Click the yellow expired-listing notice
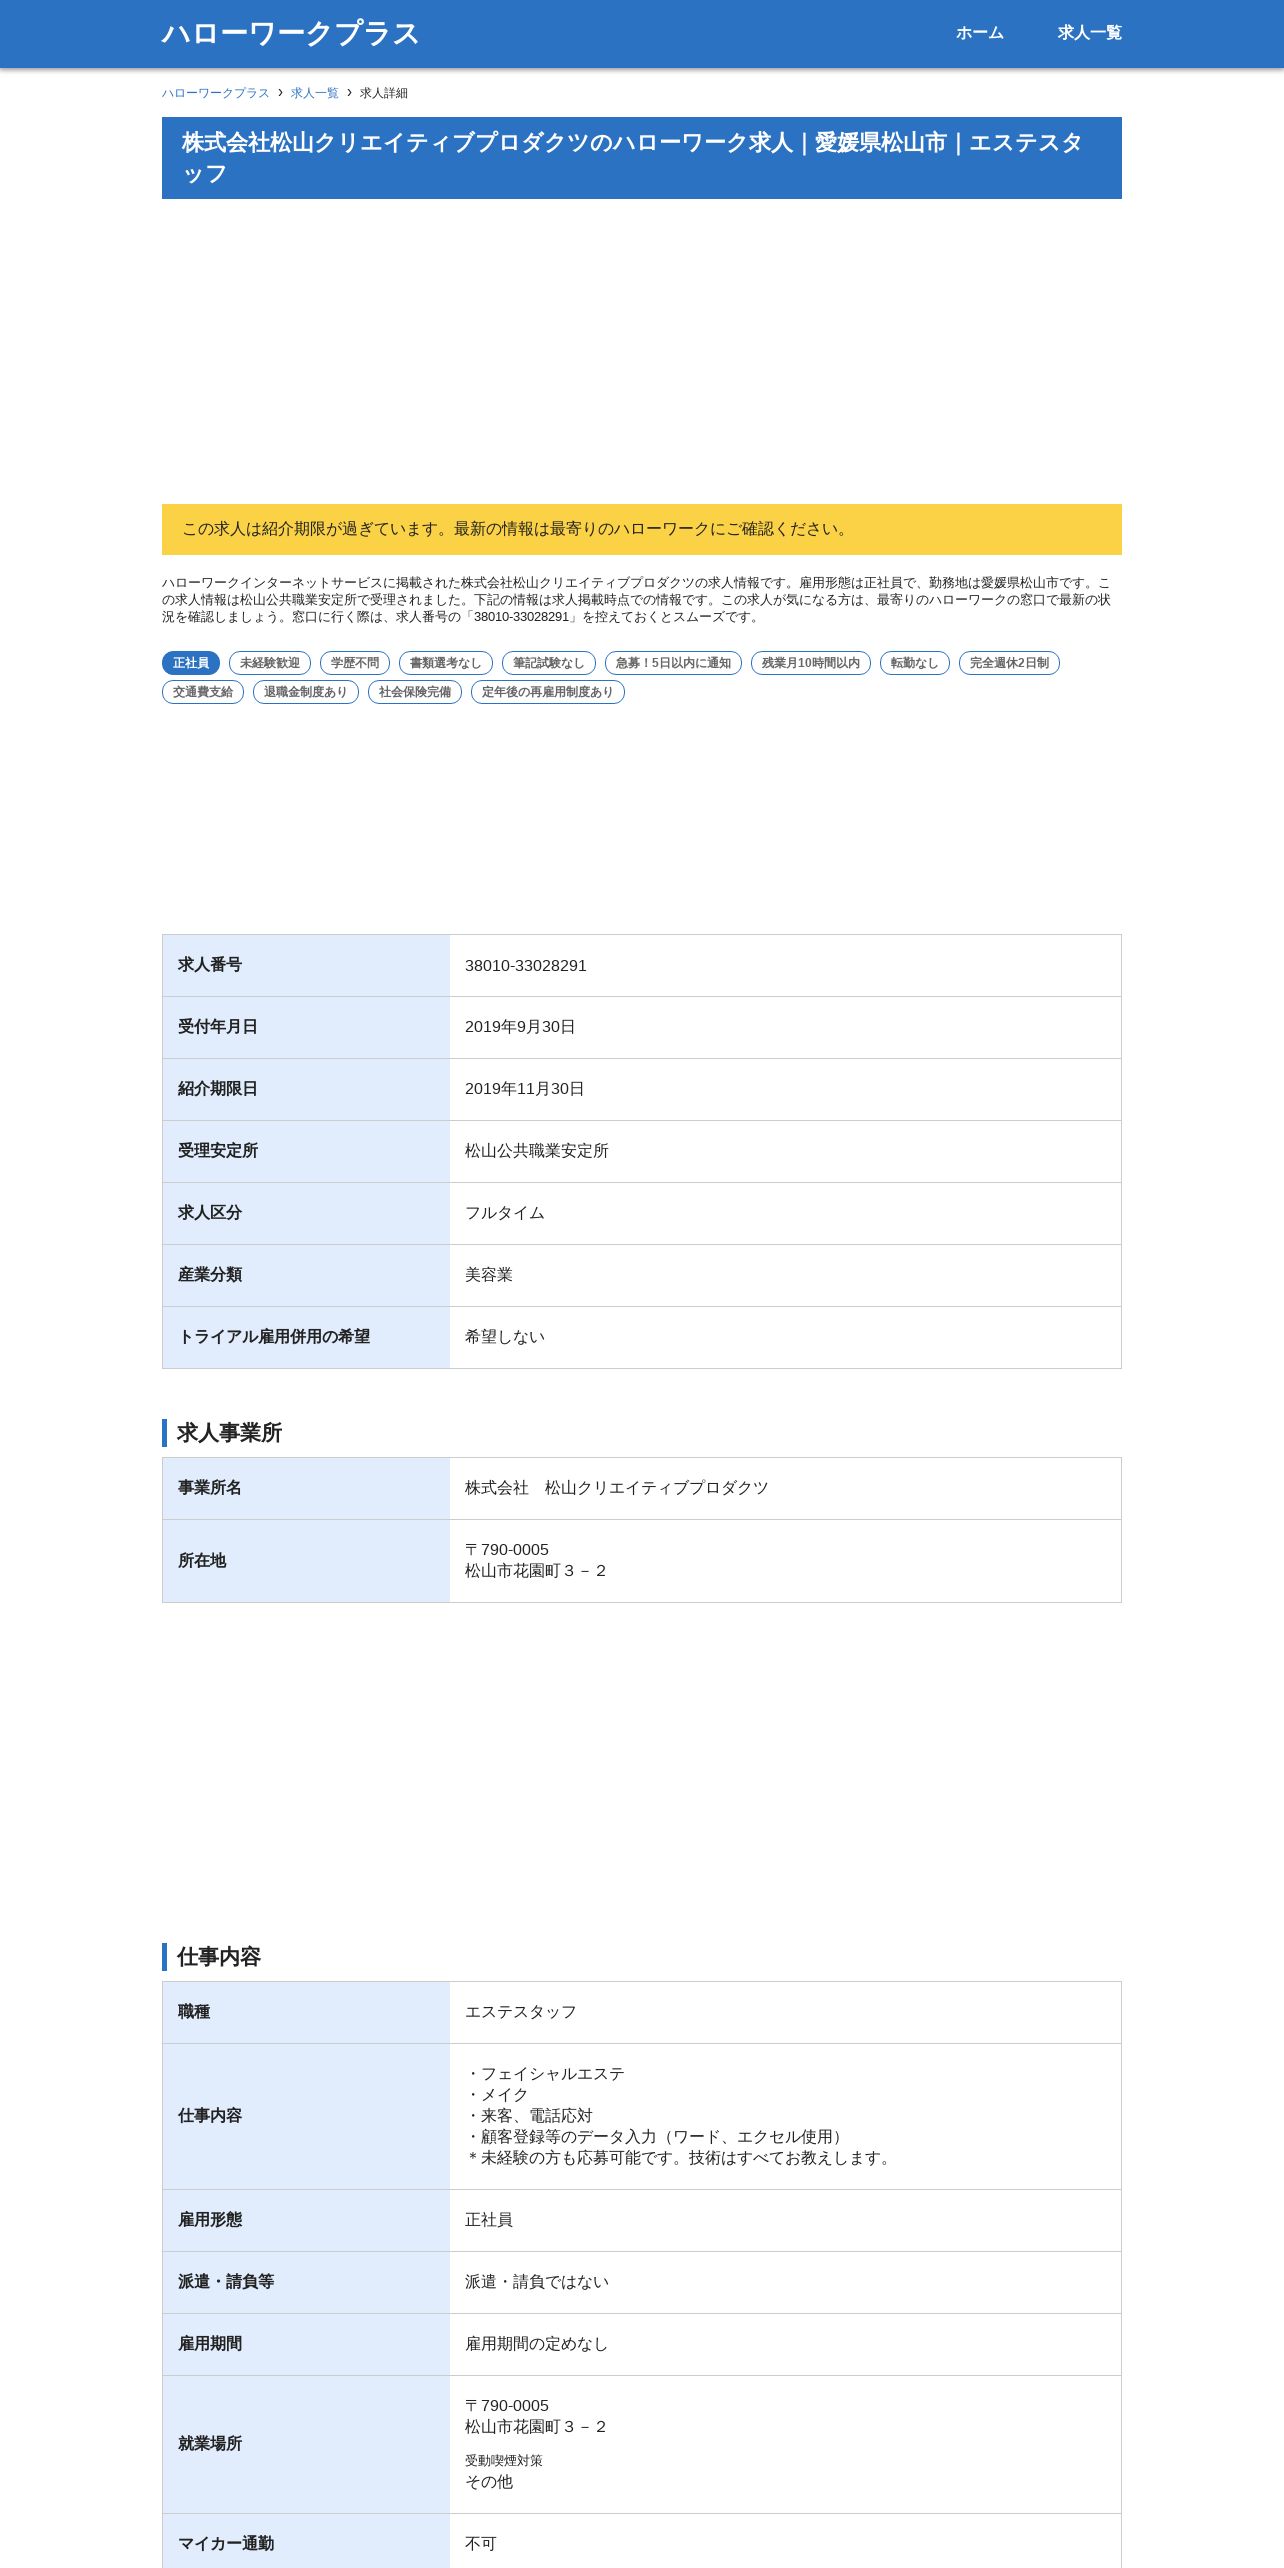Screen dimensions: 1284x2568 tap(642, 529)
